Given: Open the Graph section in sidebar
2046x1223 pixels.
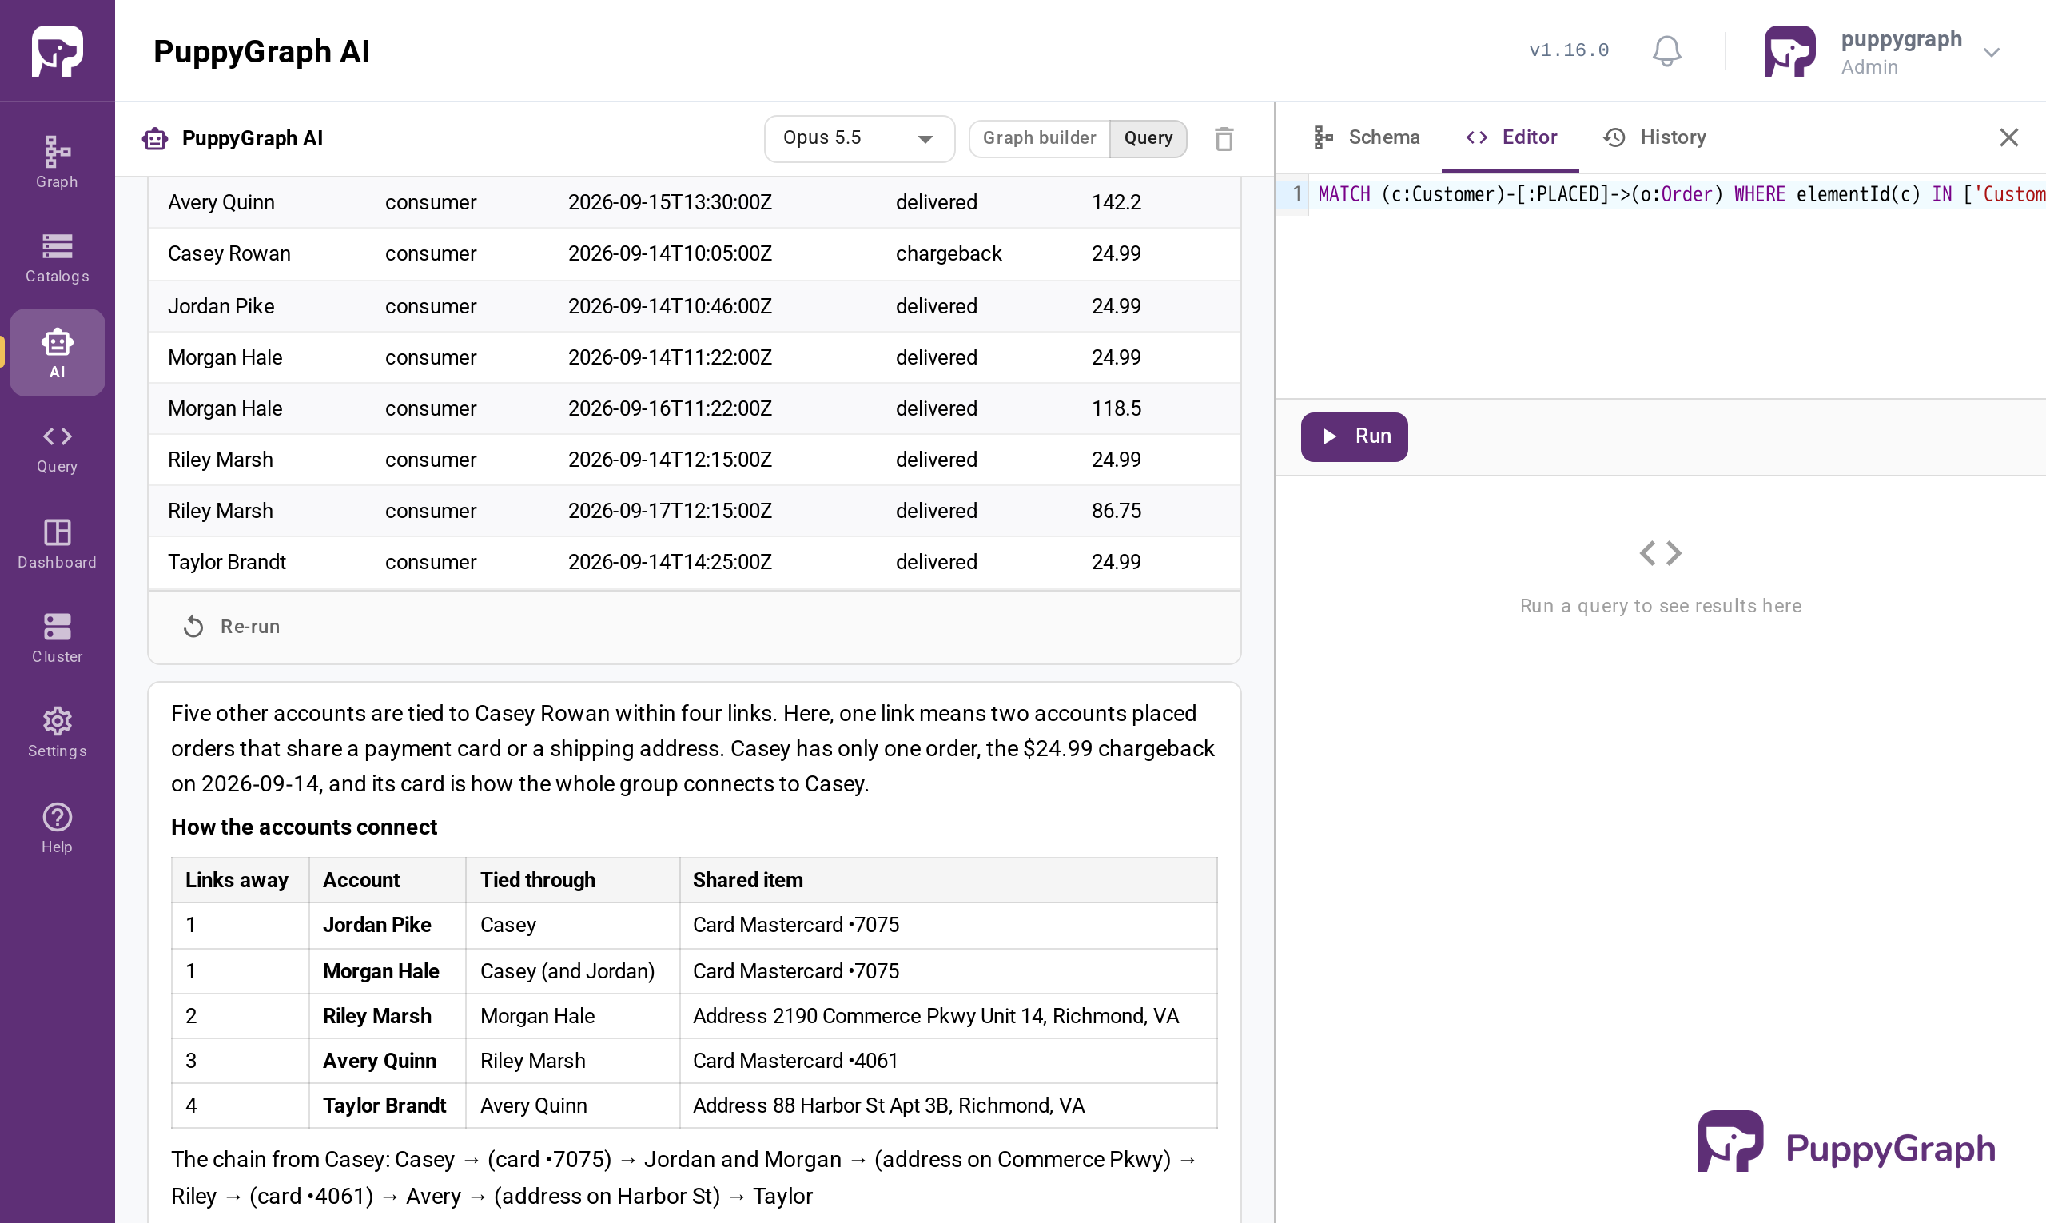Looking at the screenshot, I should coord(57,162).
